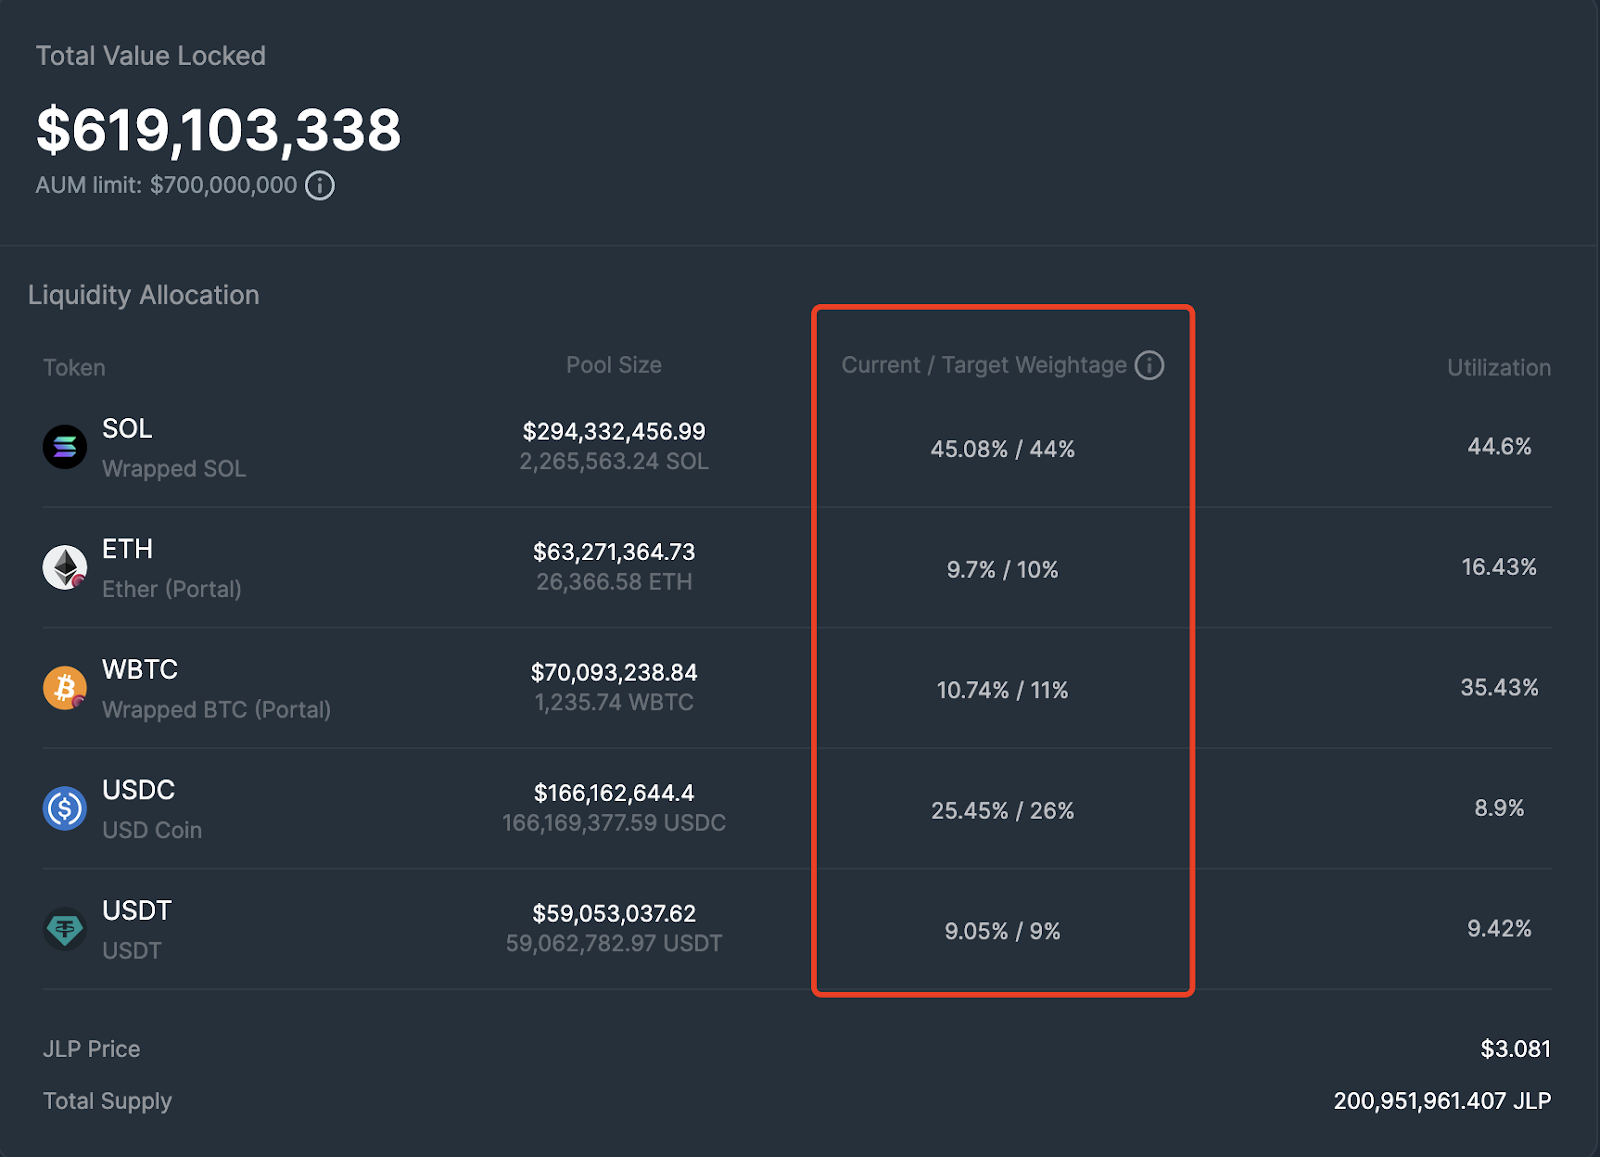Viewport: 1600px width, 1157px height.
Task: Click the USDC weightage 25.45% / 26%
Action: click(1002, 811)
